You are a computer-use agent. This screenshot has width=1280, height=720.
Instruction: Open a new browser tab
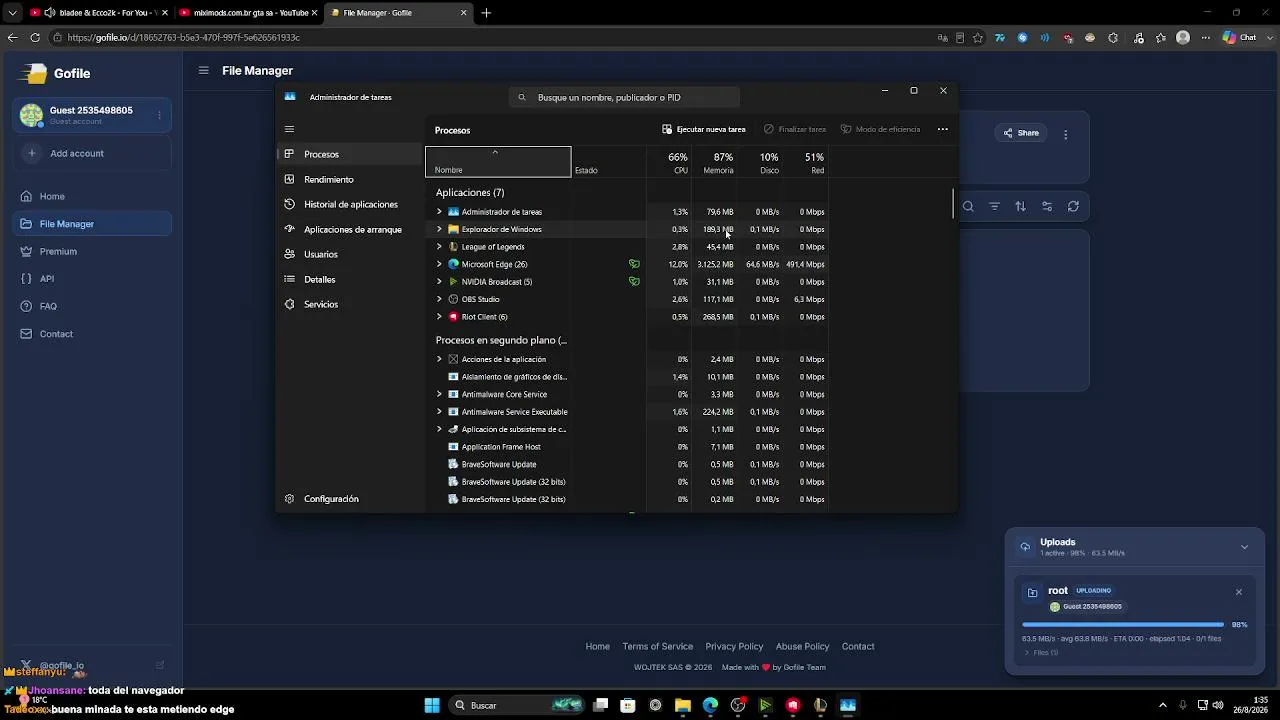(x=486, y=13)
